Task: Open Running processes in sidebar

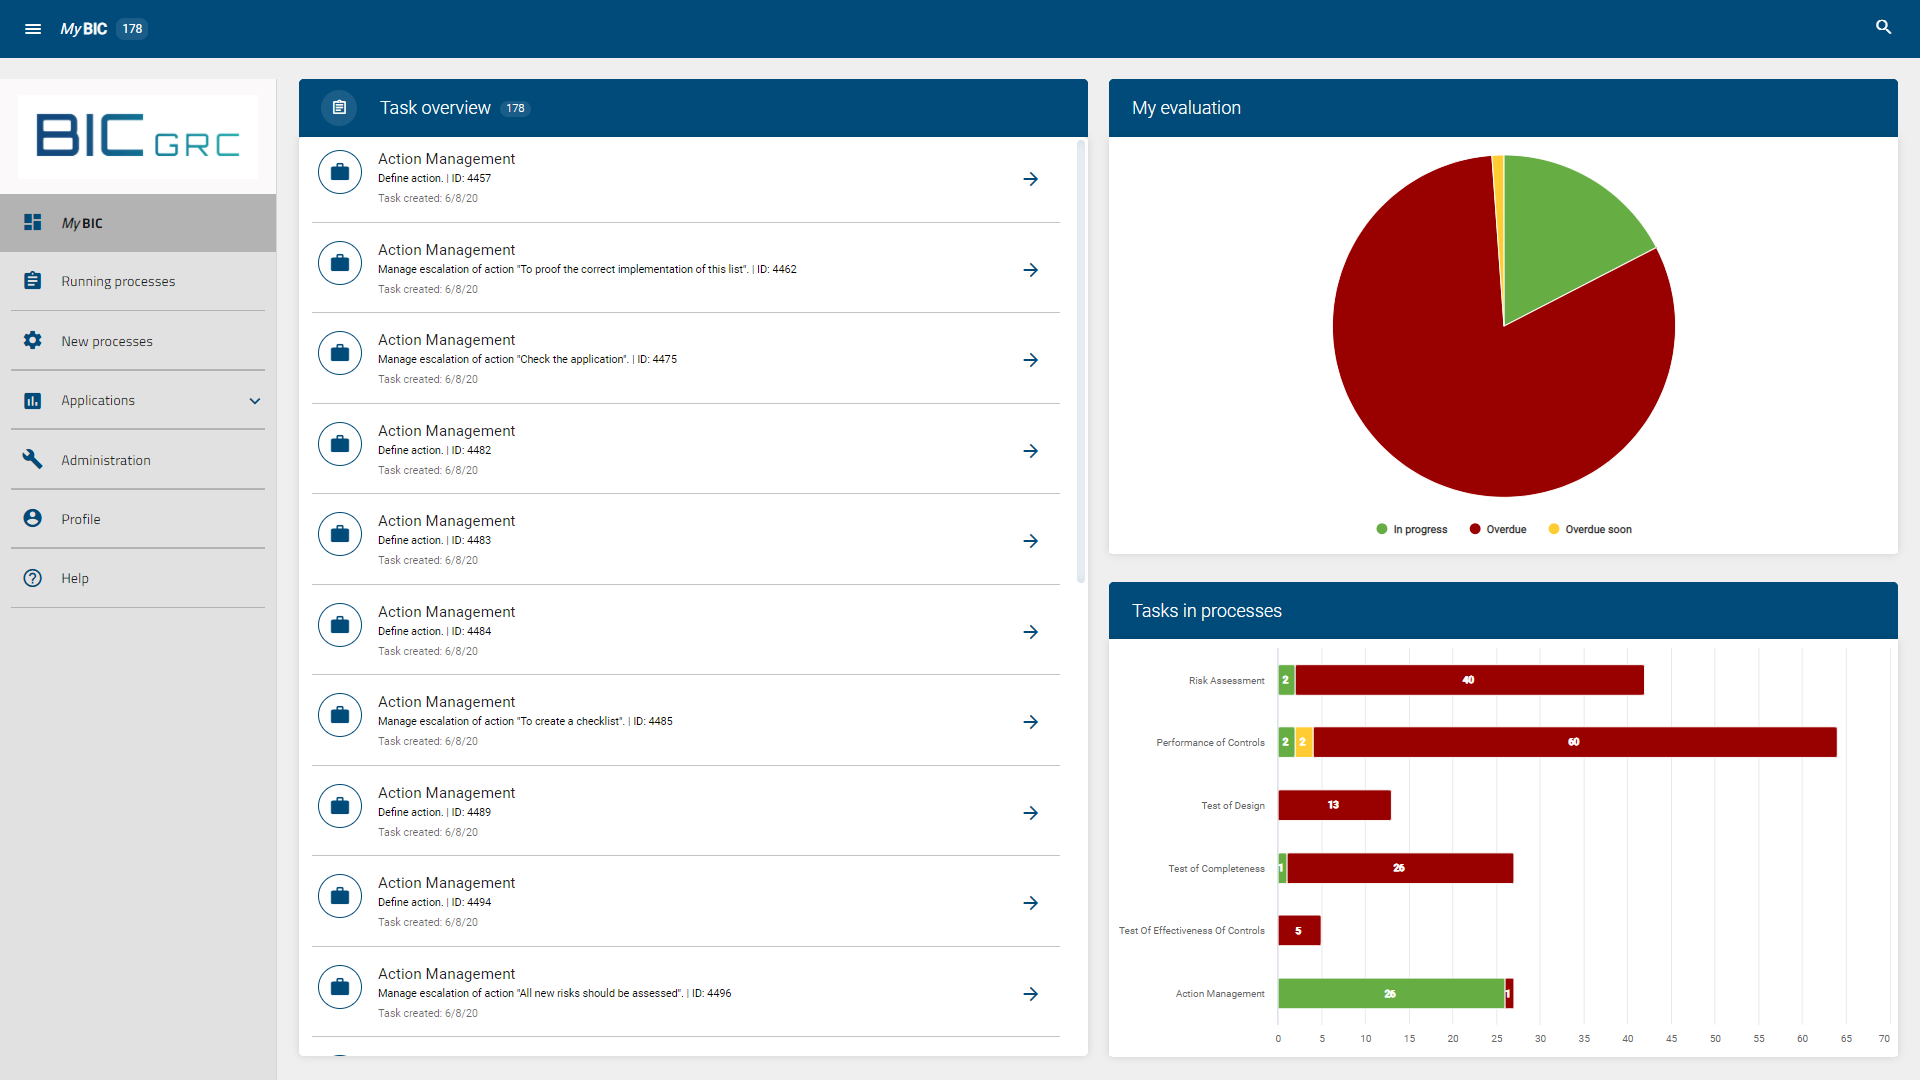Action: [x=118, y=282]
